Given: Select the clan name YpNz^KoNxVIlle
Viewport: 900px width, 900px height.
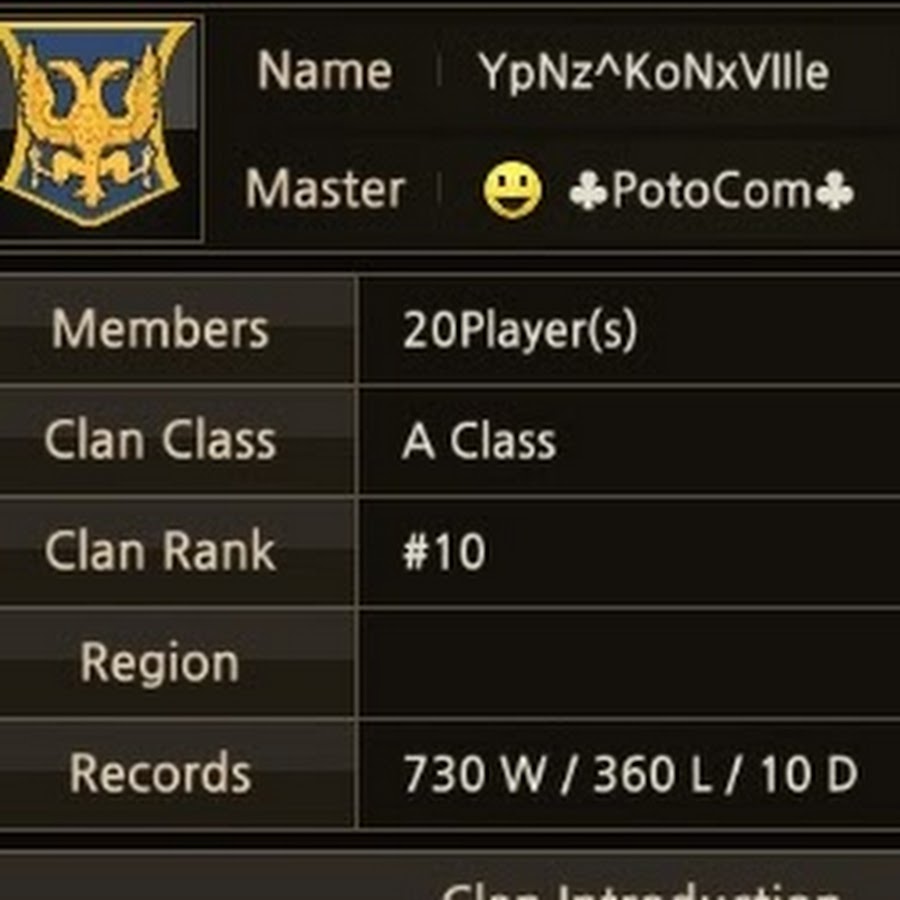Looking at the screenshot, I should pos(654,72).
